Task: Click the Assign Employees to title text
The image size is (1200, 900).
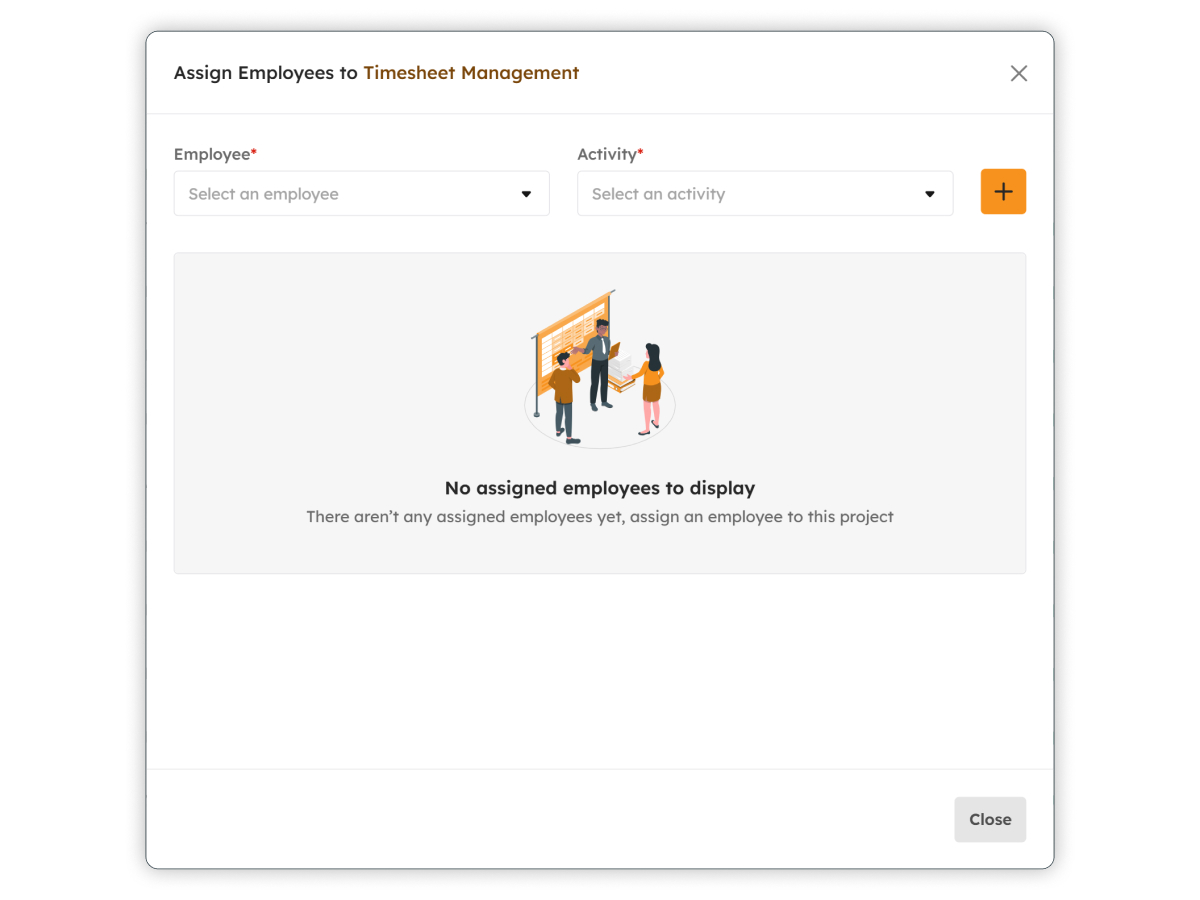Action: [266, 73]
